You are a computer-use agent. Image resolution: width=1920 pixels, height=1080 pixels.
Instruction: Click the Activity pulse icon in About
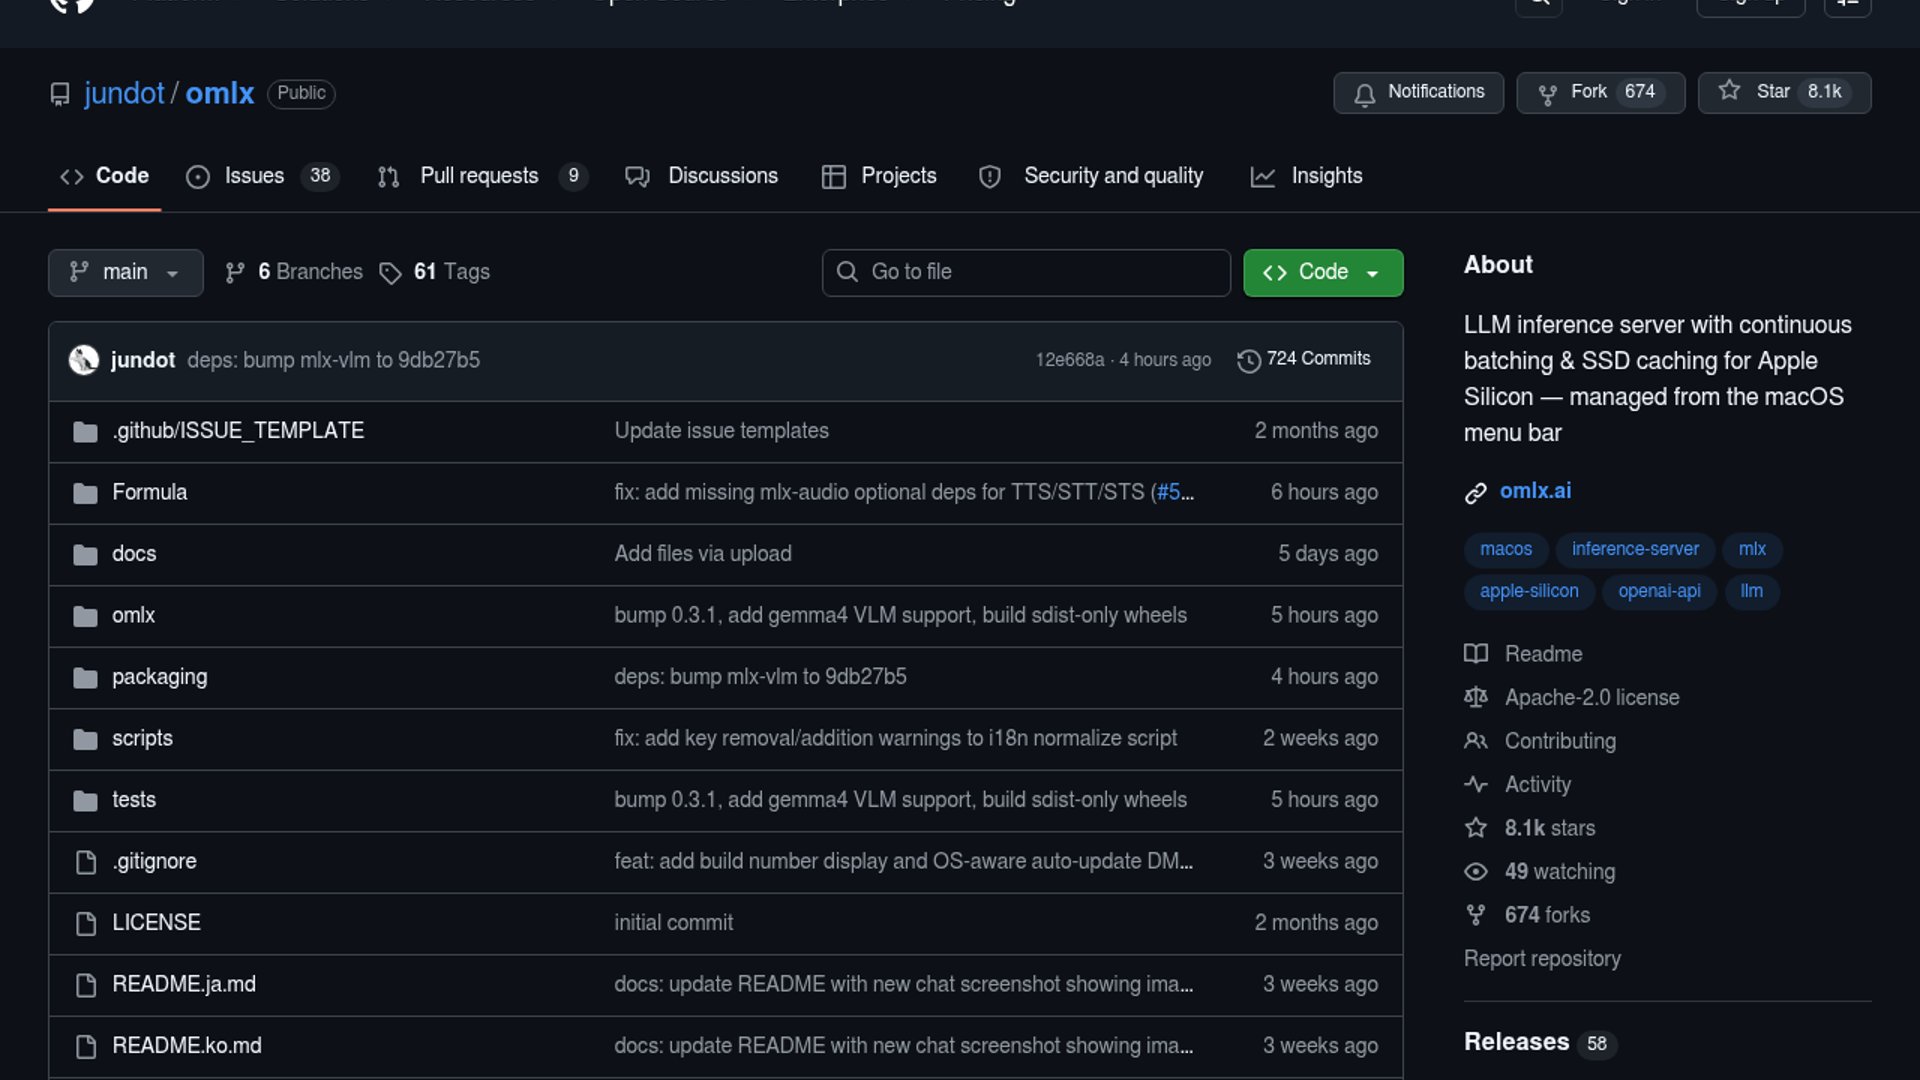click(1475, 785)
